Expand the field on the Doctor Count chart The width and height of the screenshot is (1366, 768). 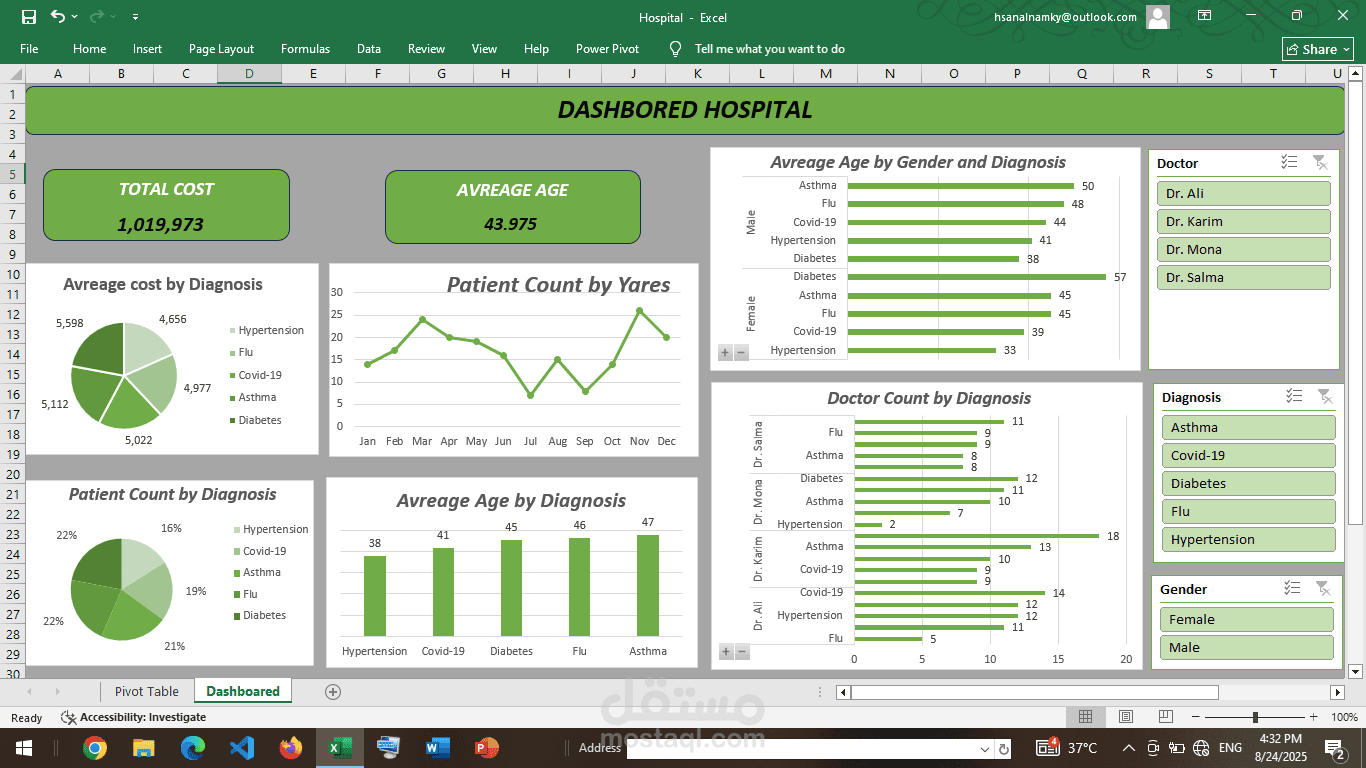tap(726, 652)
